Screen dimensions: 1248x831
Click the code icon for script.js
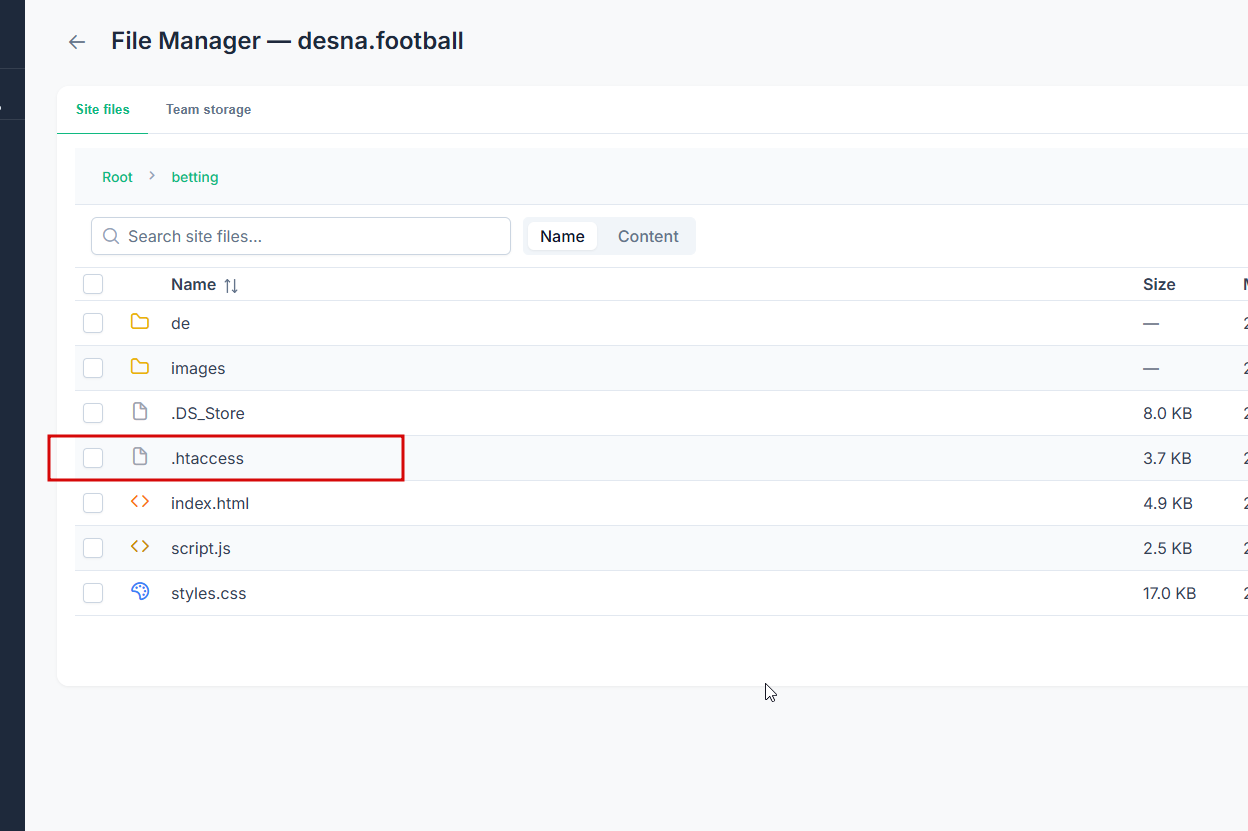tap(140, 547)
